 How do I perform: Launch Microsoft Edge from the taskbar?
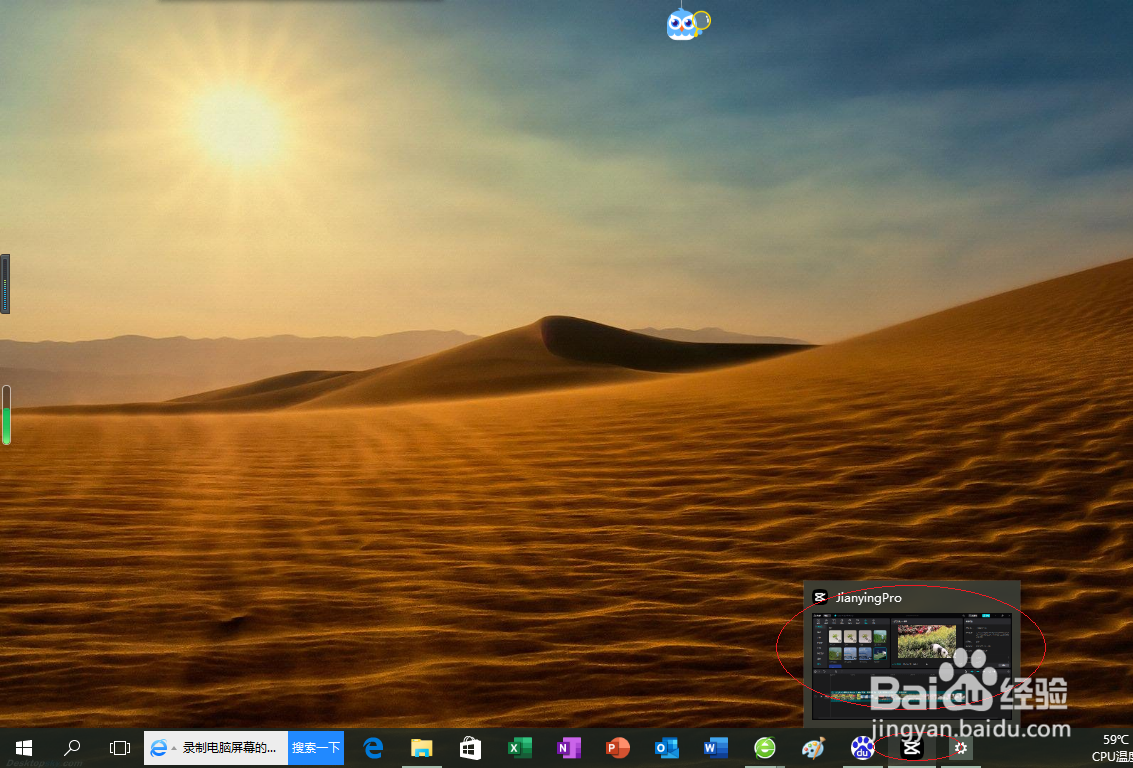(x=373, y=748)
